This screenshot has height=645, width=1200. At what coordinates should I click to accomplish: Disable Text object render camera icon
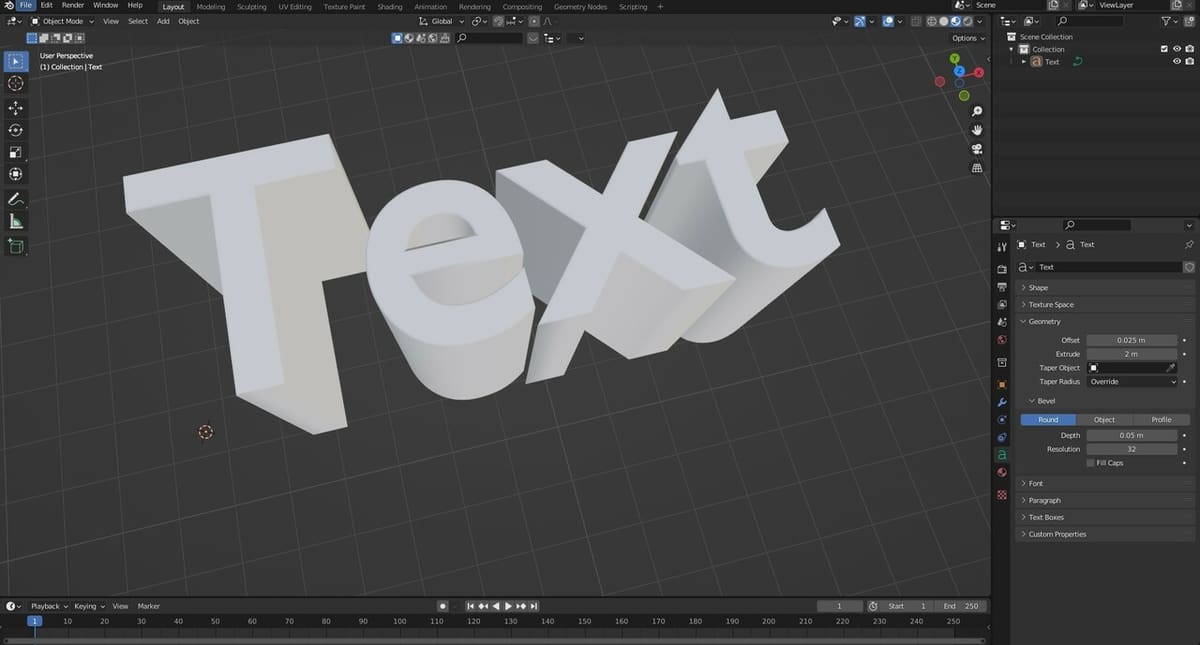coord(1189,62)
